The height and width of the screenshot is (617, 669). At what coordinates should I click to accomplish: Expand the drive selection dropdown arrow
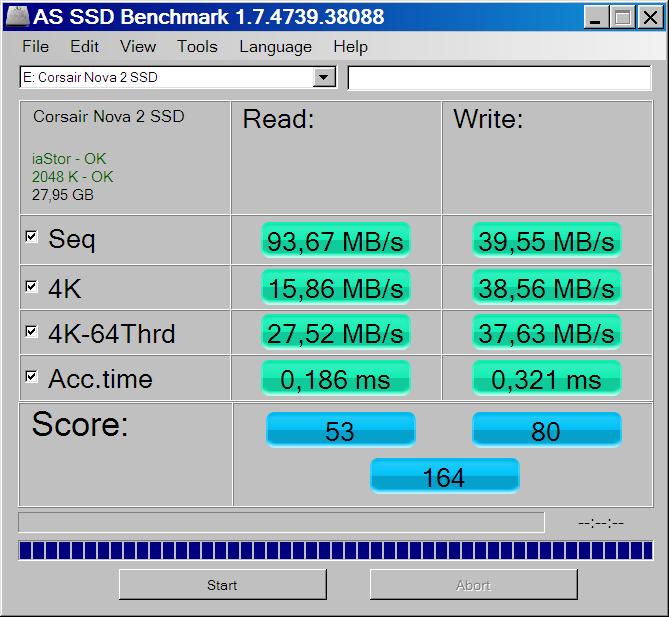[x=324, y=77]
